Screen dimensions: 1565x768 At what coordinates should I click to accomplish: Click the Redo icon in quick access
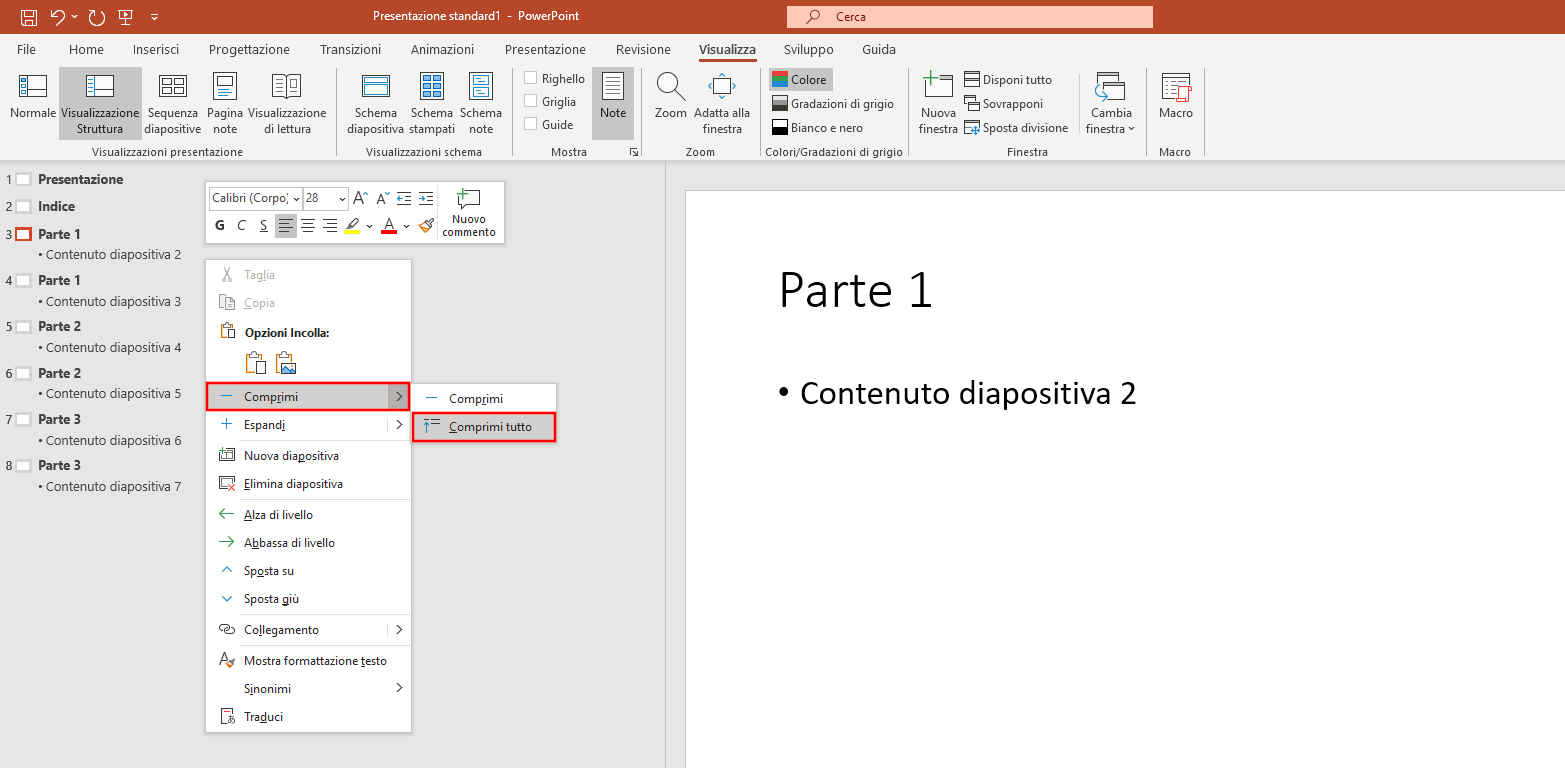coord(97,16)
